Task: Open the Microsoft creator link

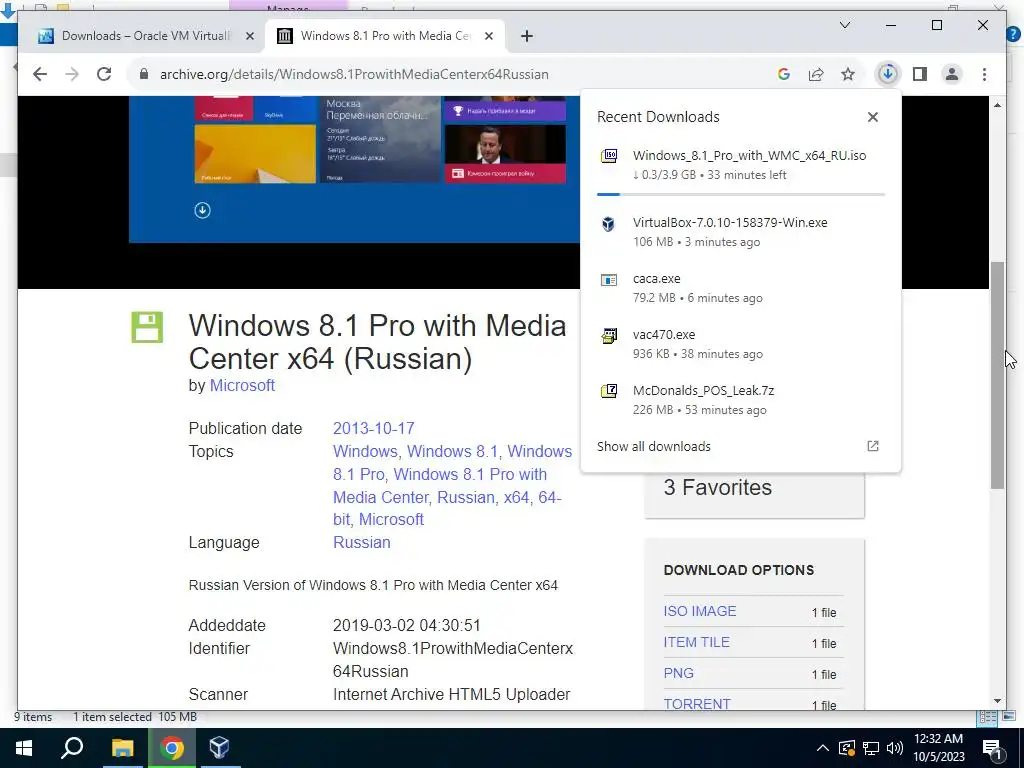Action: coord(242,386)
